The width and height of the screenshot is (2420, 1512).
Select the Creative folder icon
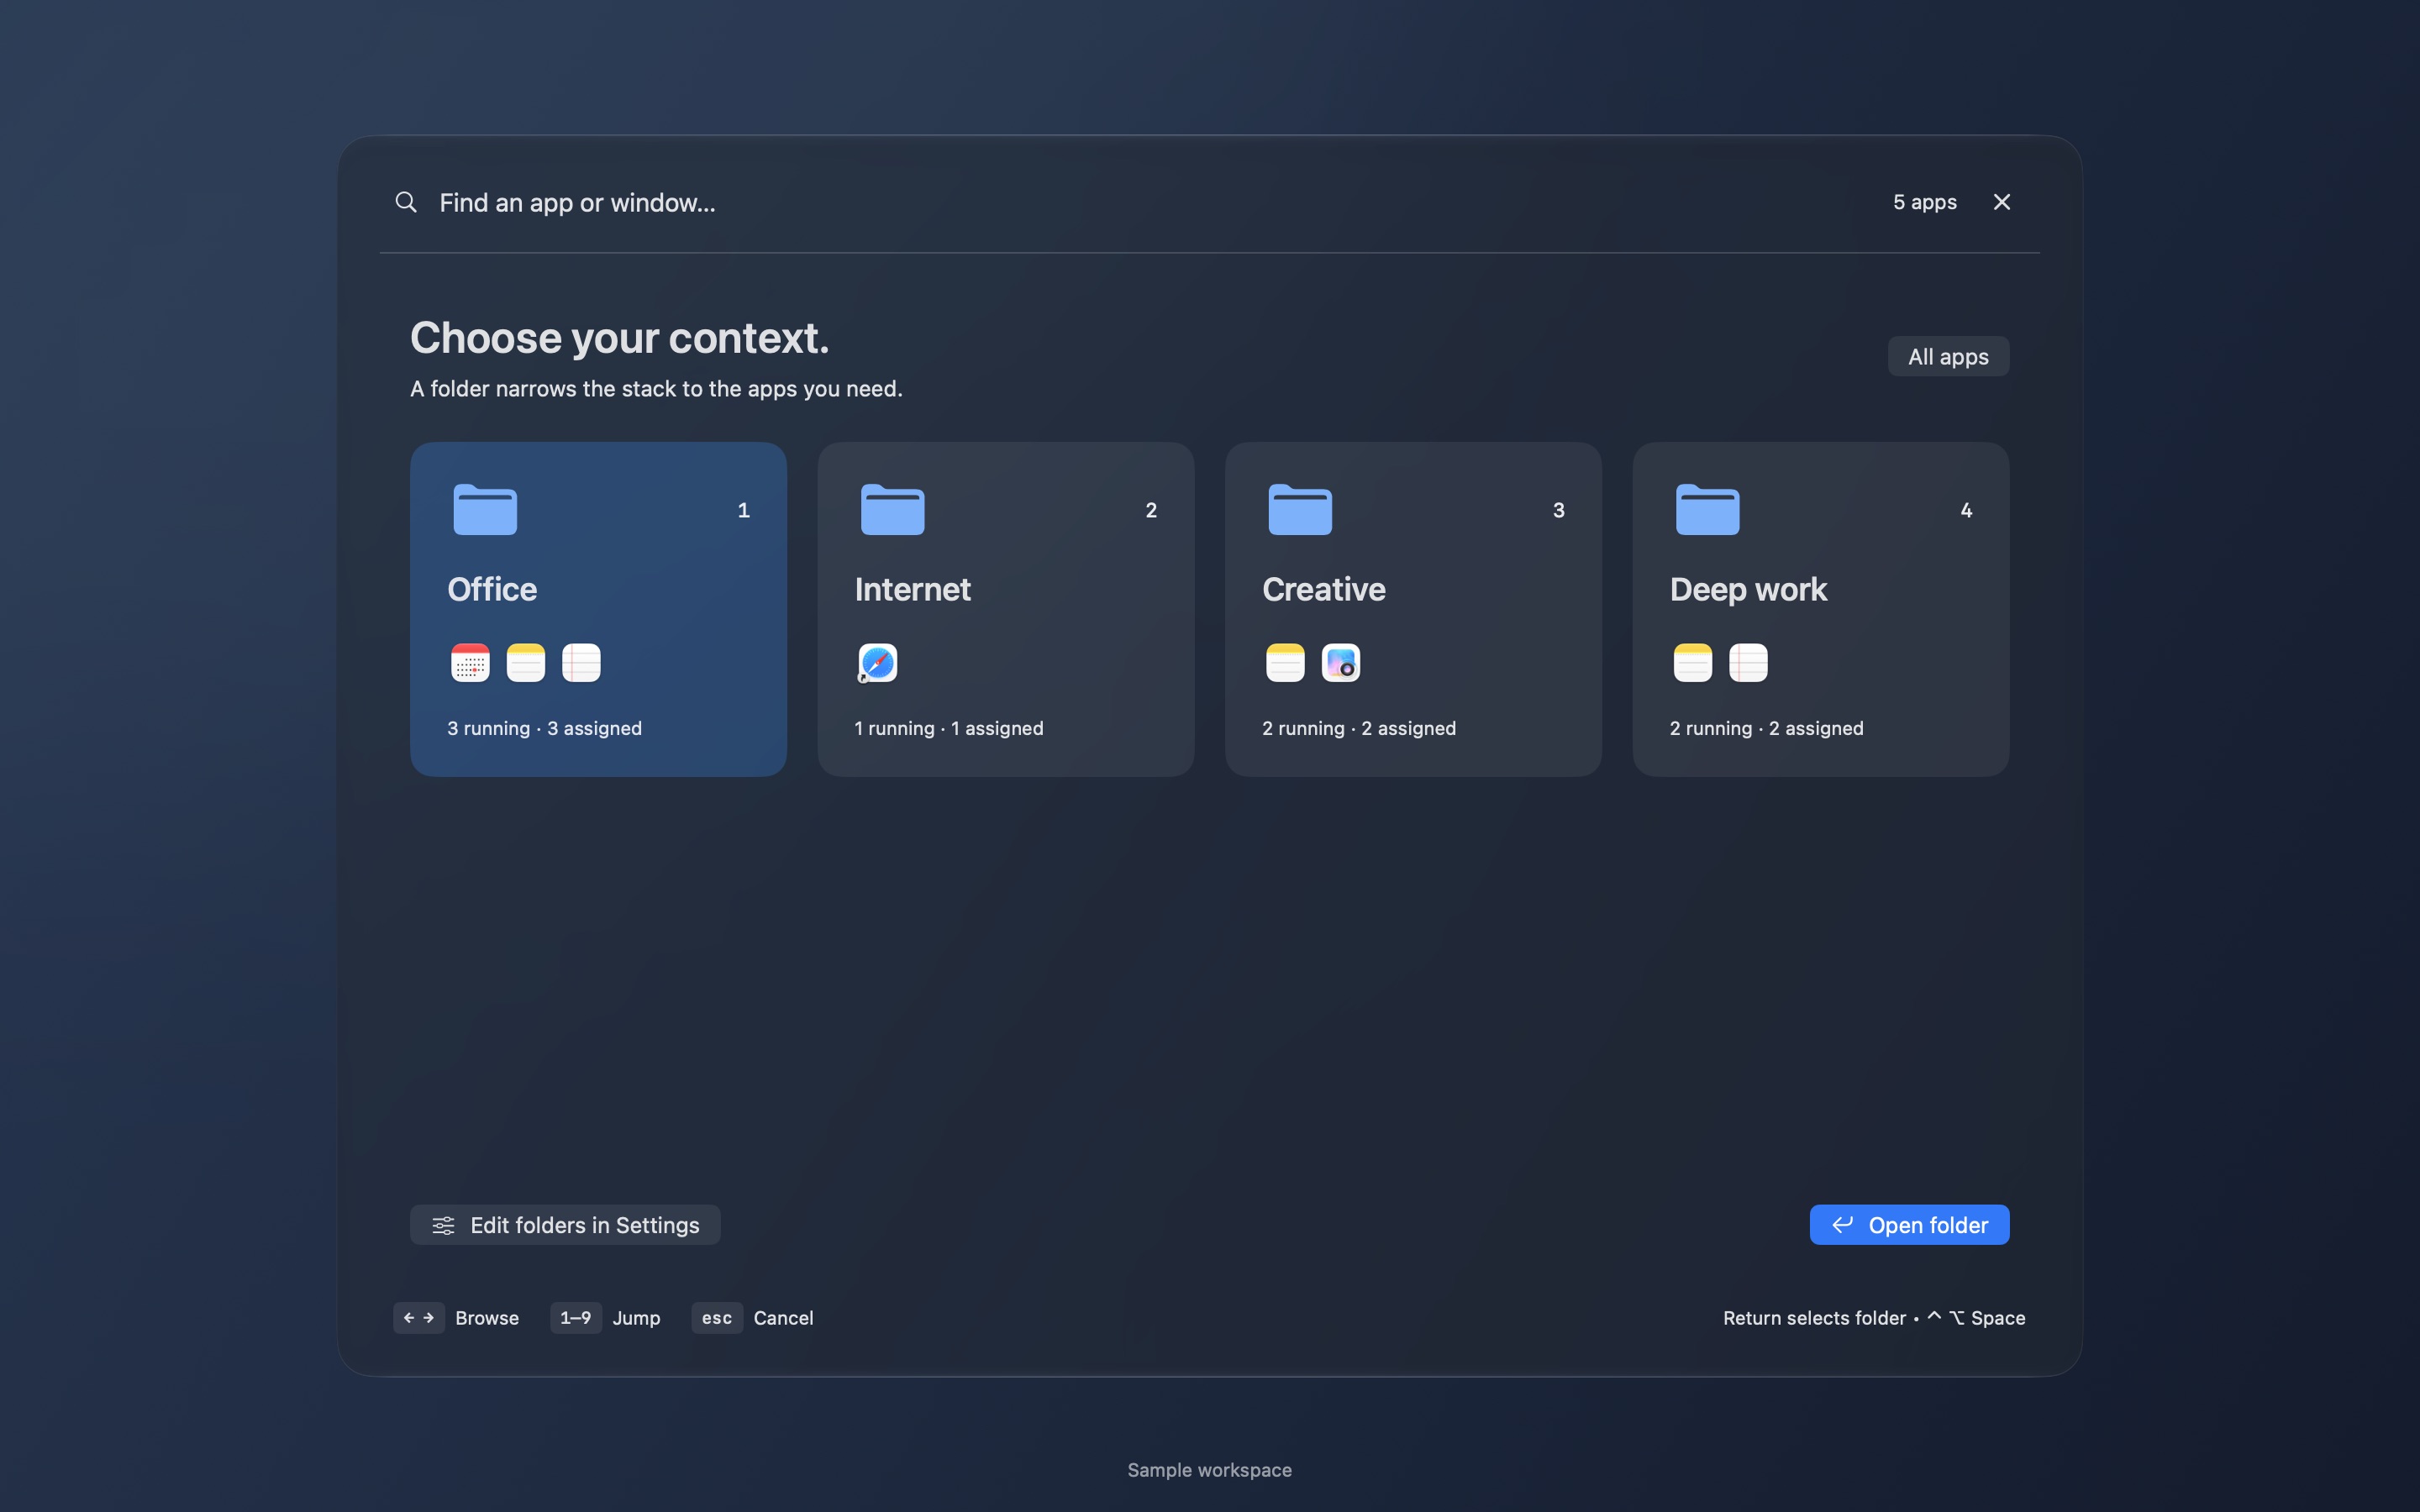pos(1300,509)
